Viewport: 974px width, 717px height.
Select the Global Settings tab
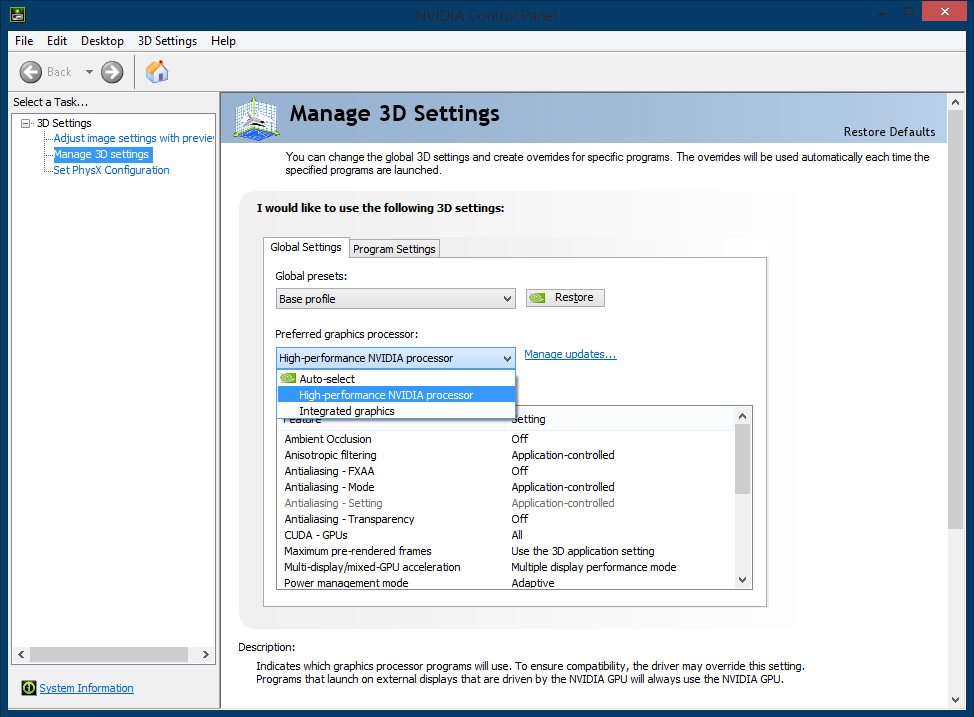[x=306, y=247]
